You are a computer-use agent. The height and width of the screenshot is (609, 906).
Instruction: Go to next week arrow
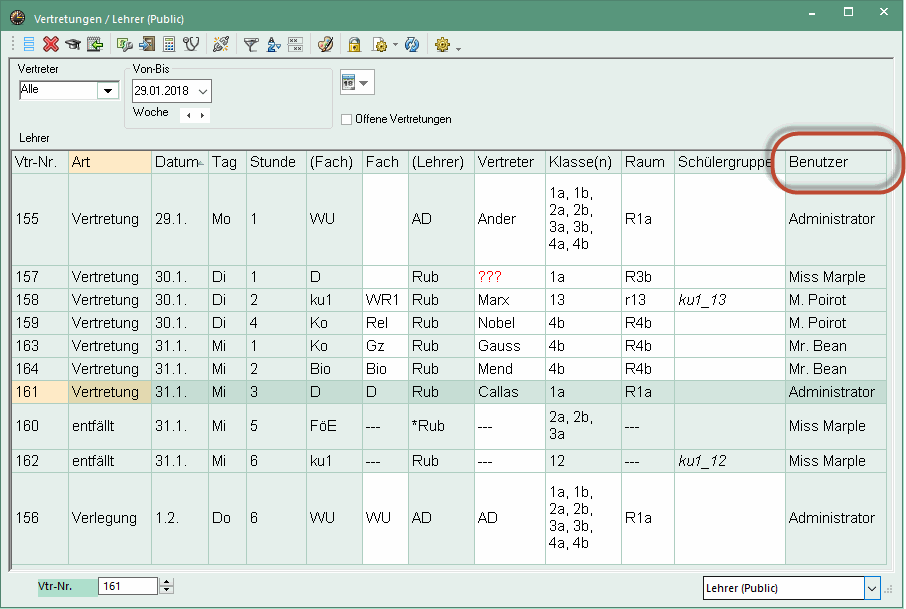[202, 116]
